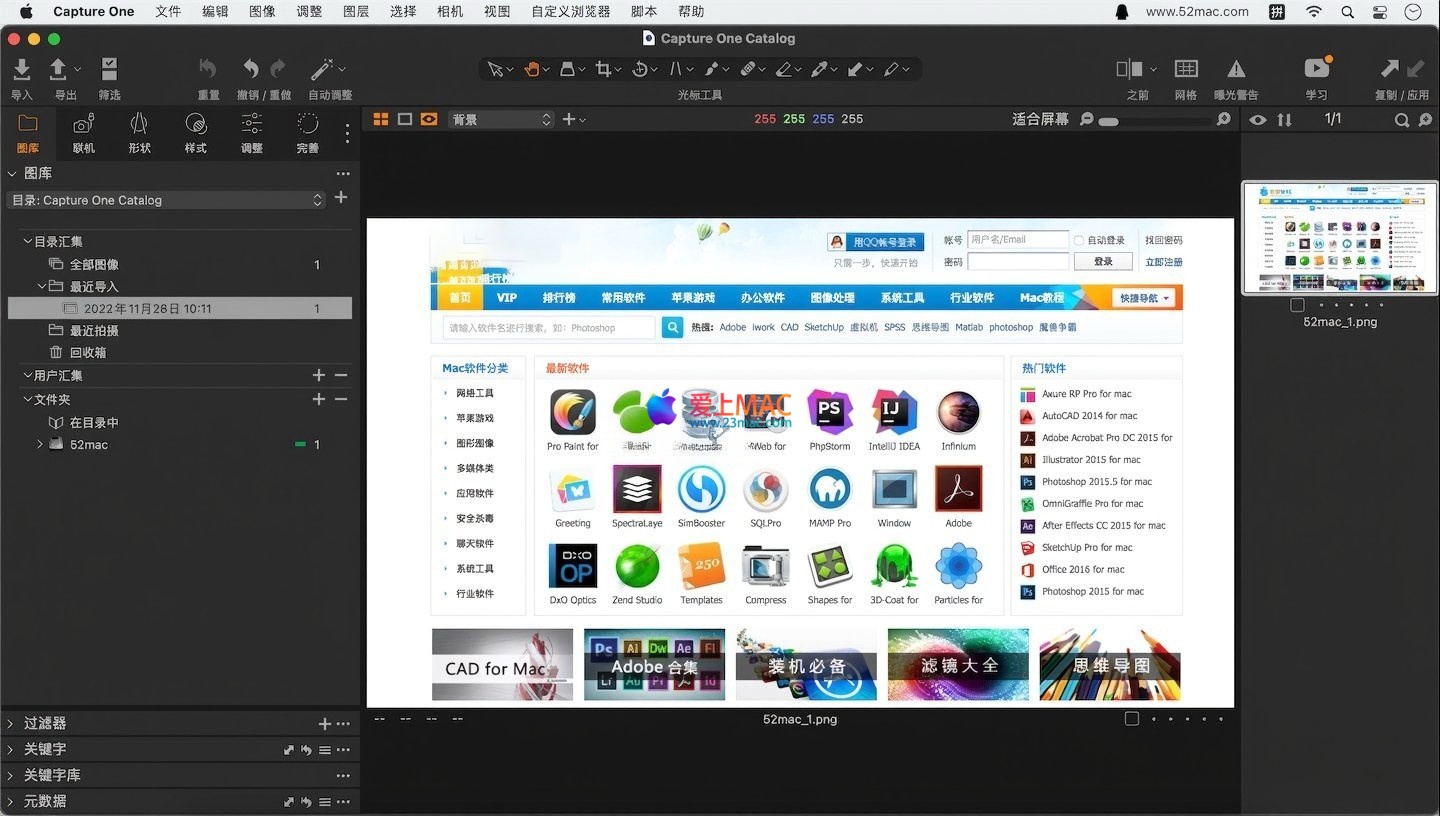Select the hand Pan cursor tool
The width and height of the screenshot is (1440, 816).
pyautogui.click(x=531, y=69)
